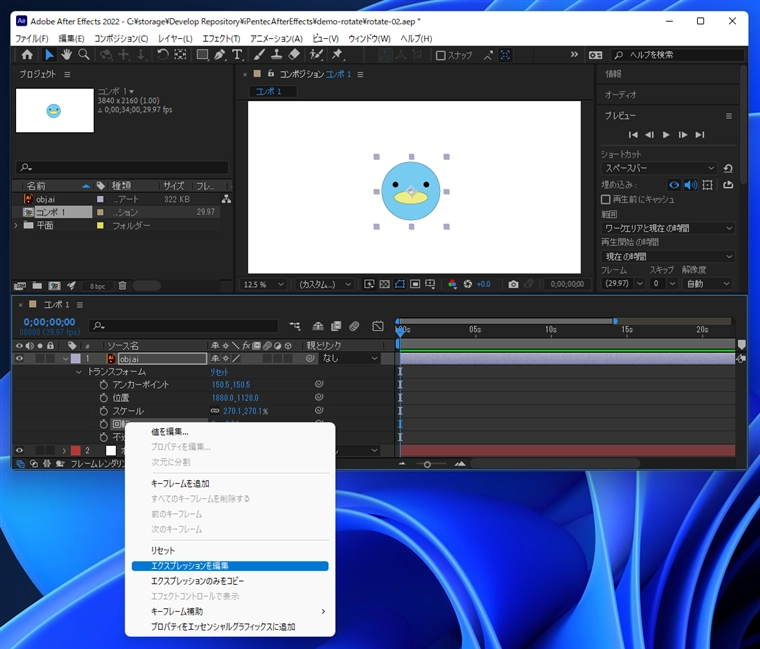Screen dimensions: 760x649
Task: Open frame rate 29.97 dropdown
Action: (x=623, y=284)
